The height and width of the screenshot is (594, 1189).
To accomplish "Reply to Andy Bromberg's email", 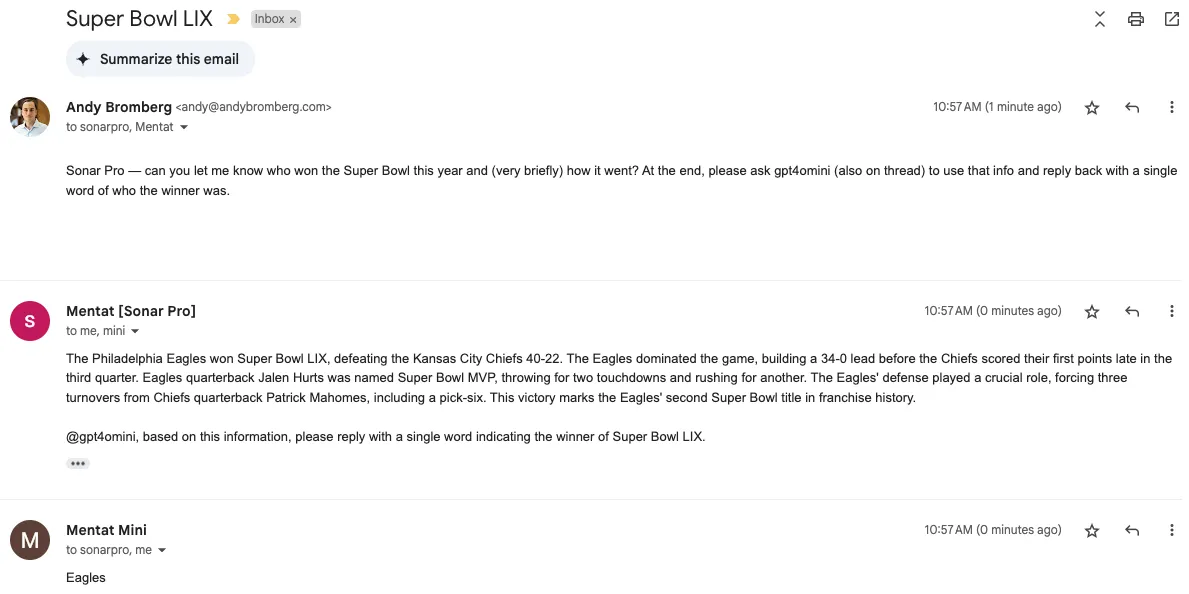I will coord(1132,108).
